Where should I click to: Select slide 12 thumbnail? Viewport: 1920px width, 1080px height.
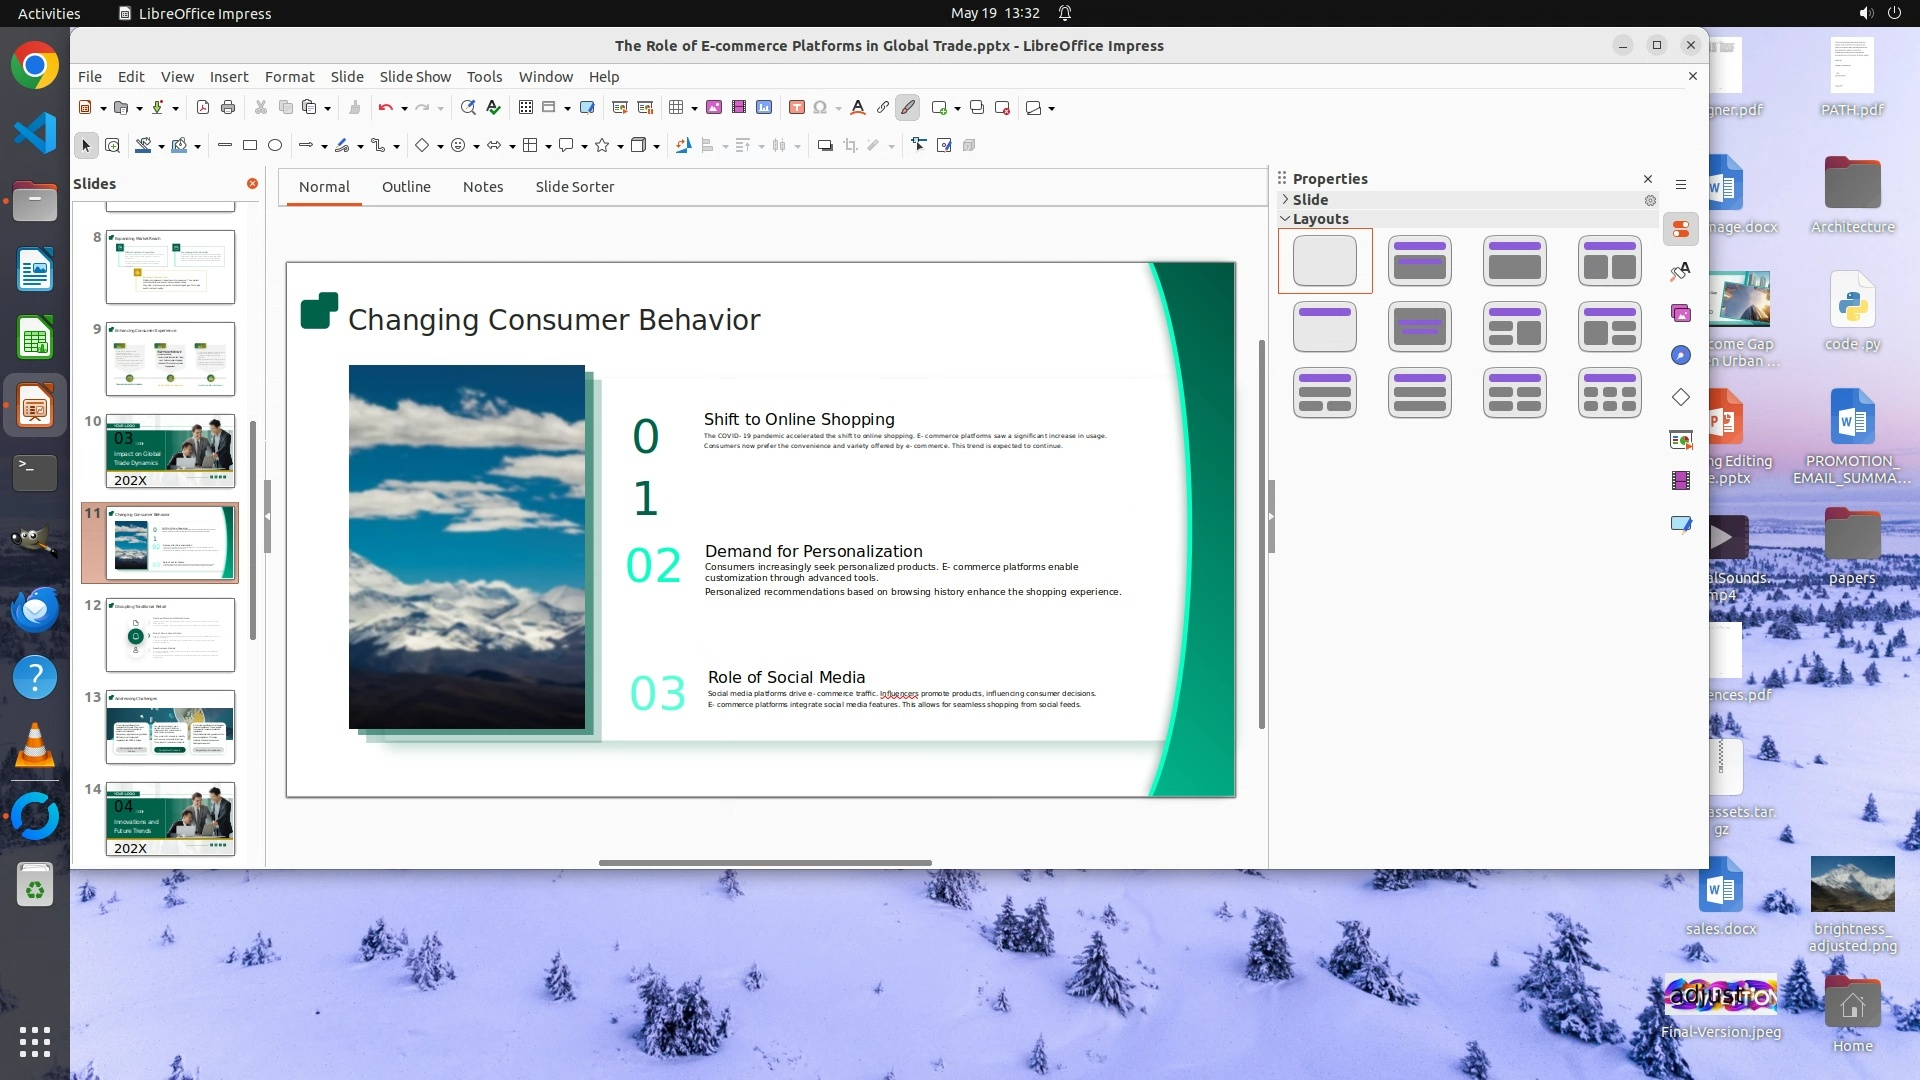click(170, 635)
